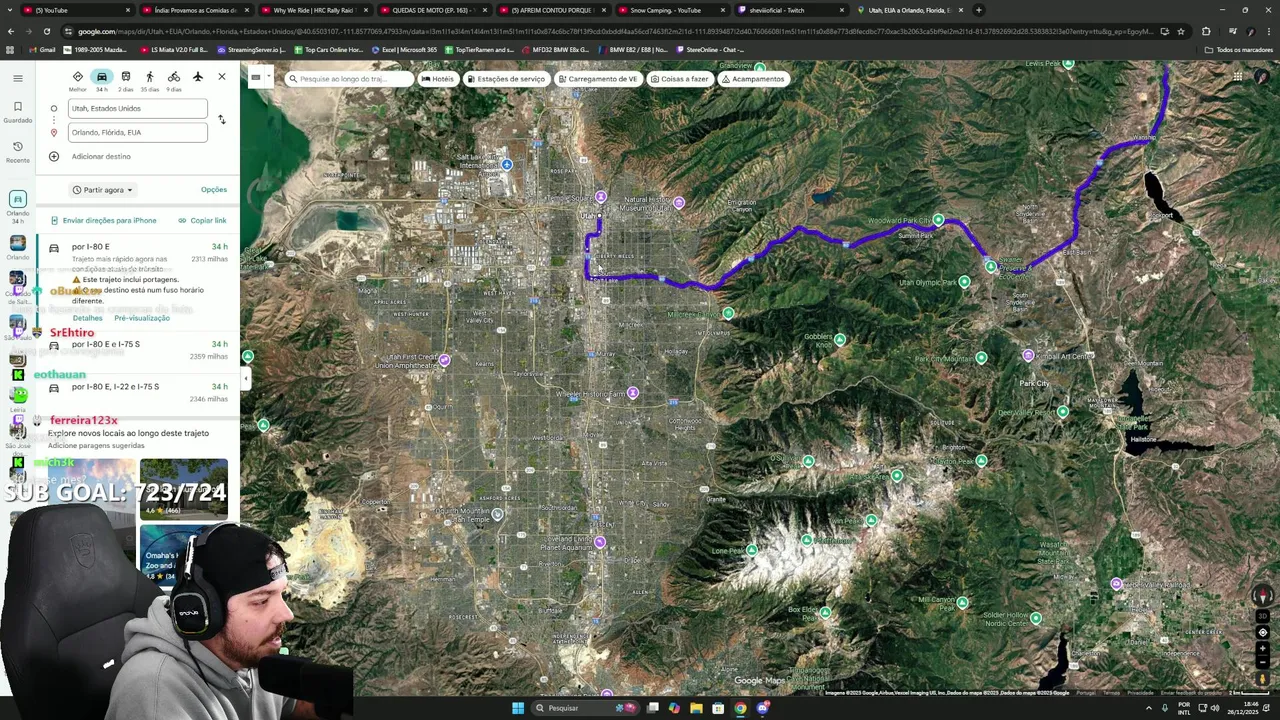
Task: Swap origin and destination with reverse arrows
Action: 222,120
